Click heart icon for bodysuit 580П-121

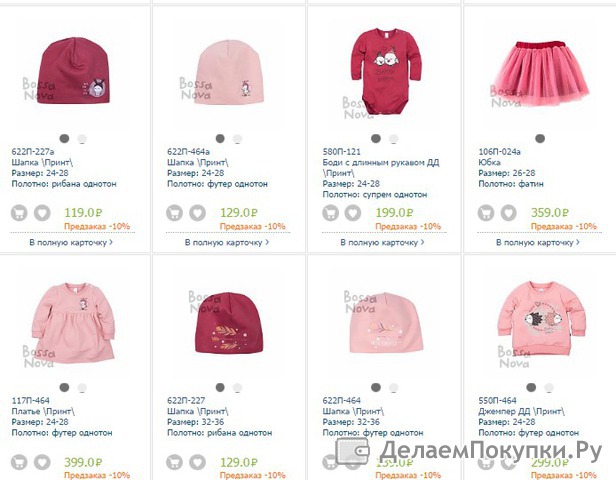click(353, 213)
